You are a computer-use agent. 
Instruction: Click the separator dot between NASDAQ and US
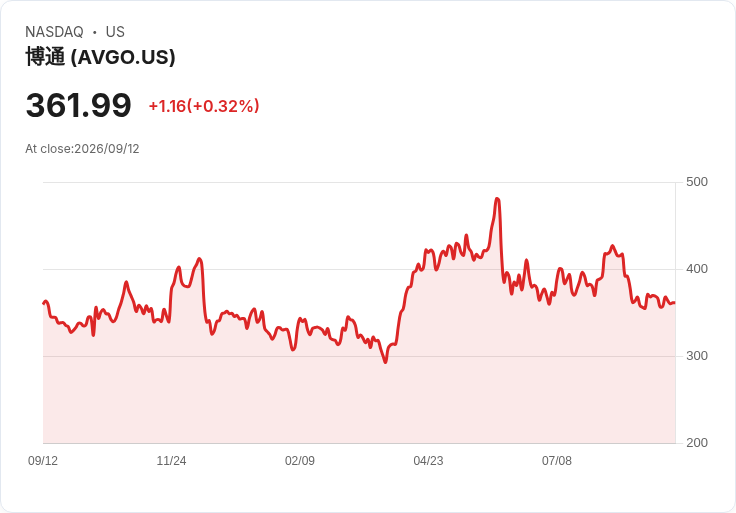[94, 32]
